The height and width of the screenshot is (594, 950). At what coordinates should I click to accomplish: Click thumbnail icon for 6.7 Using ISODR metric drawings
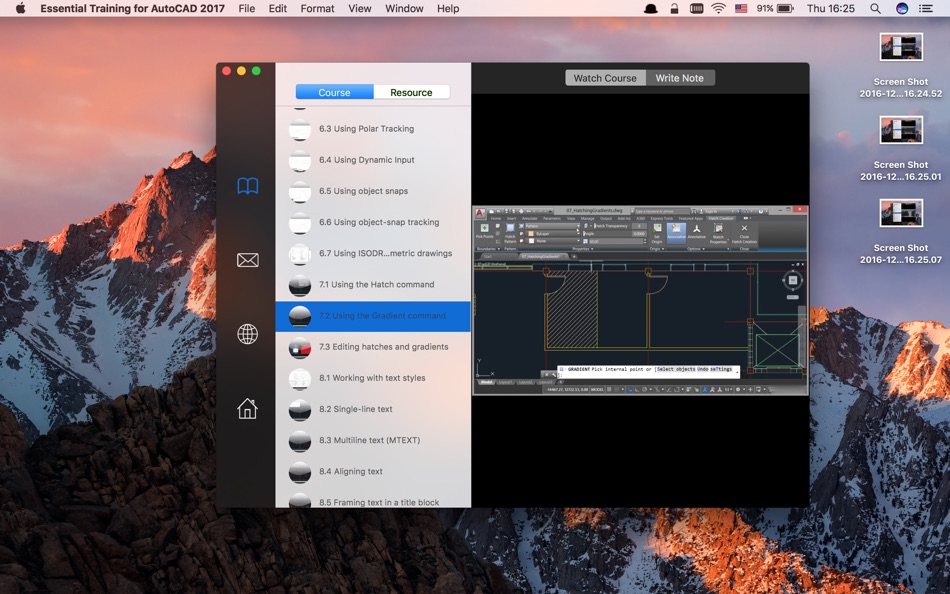click(x=299, y=254)
